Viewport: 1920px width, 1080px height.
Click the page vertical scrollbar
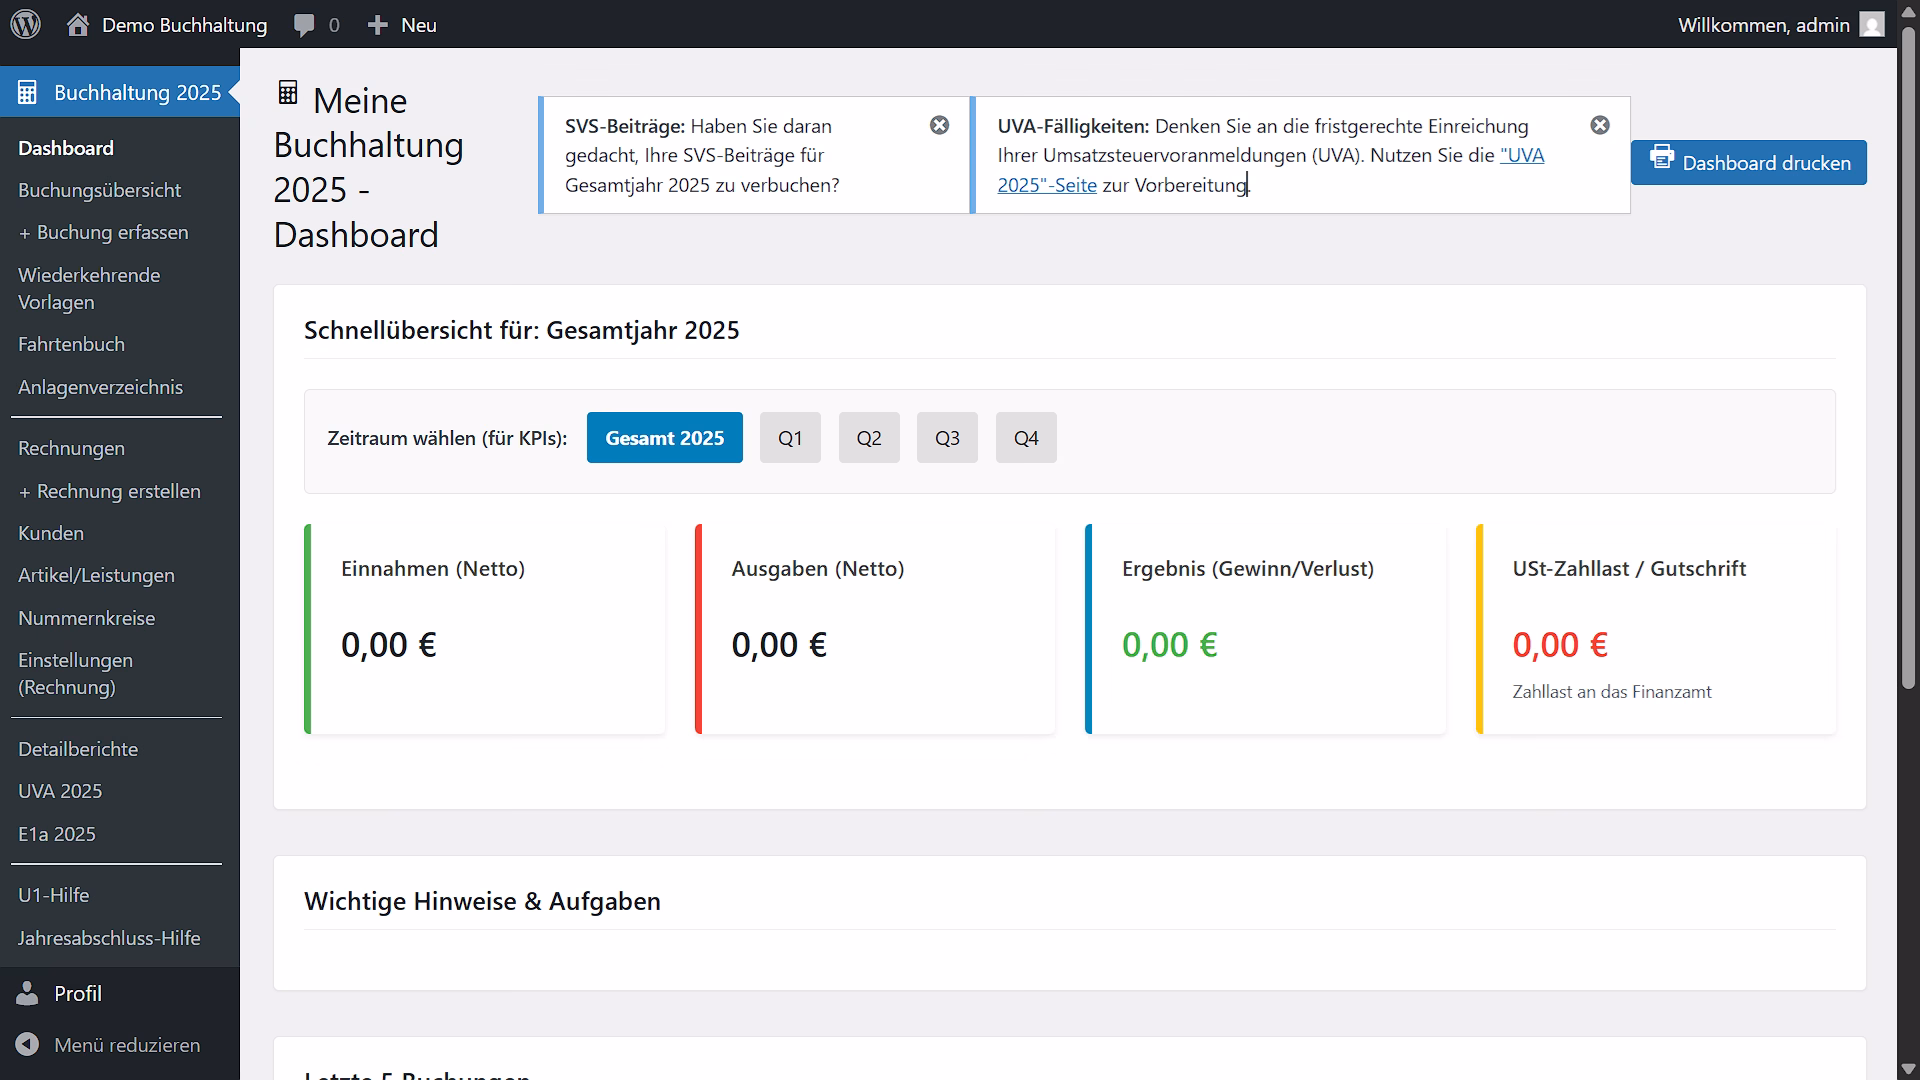click(x=1908, y=360)
